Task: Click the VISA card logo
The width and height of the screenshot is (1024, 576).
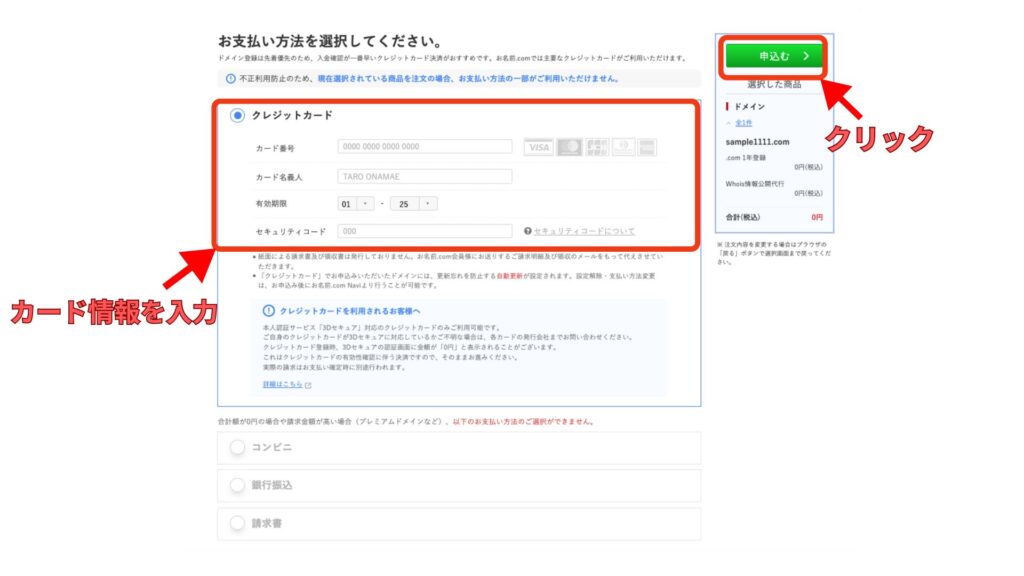Action: pos(539,148)
